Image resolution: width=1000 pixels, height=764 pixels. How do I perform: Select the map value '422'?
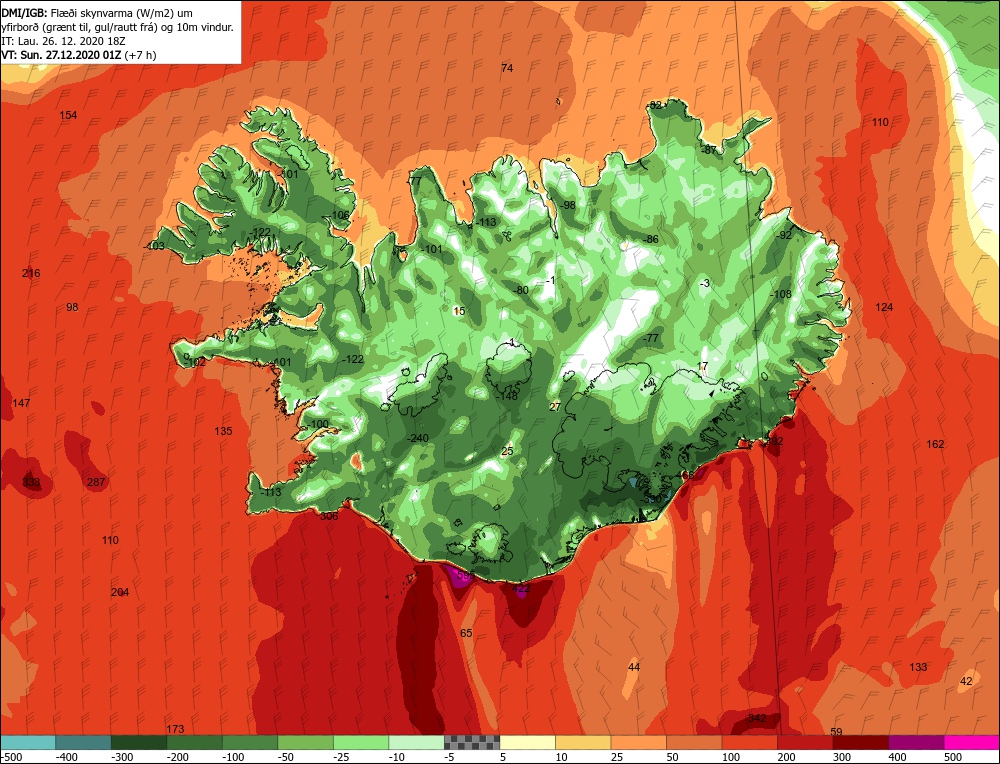(521, 589)
